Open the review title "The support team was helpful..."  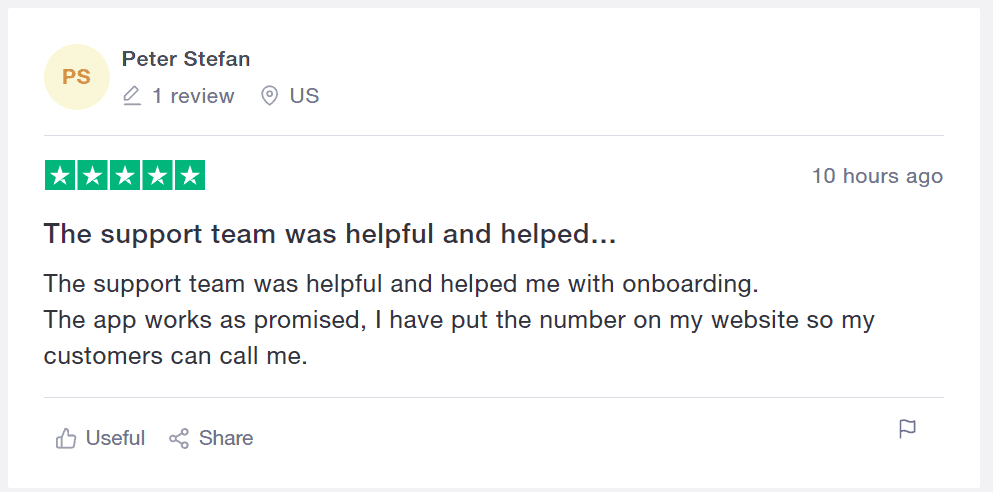point(329,235)
